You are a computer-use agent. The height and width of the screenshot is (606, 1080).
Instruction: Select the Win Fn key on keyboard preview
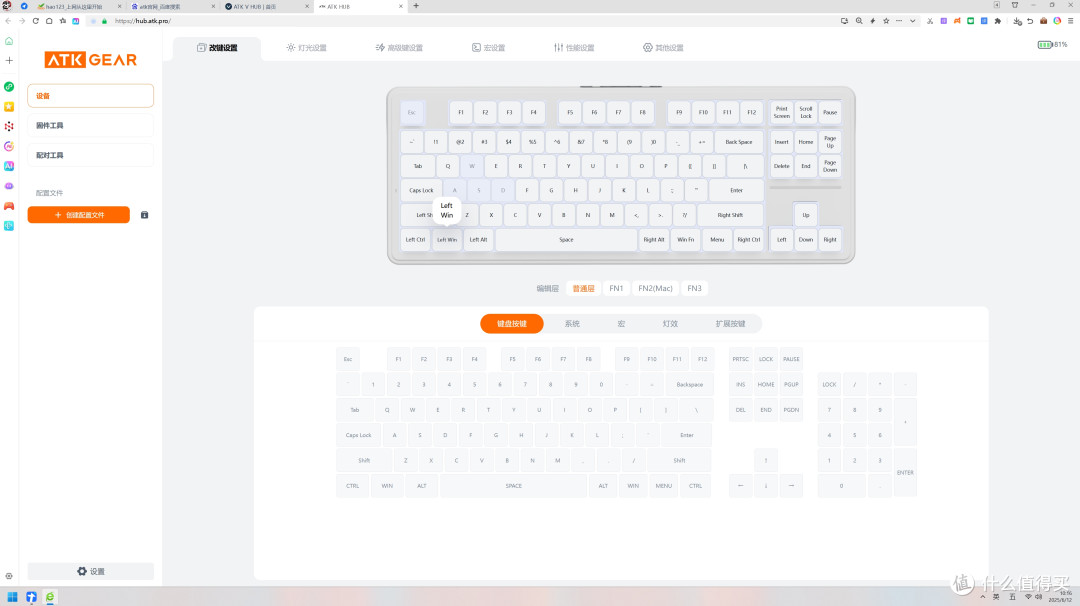[685, 240]
